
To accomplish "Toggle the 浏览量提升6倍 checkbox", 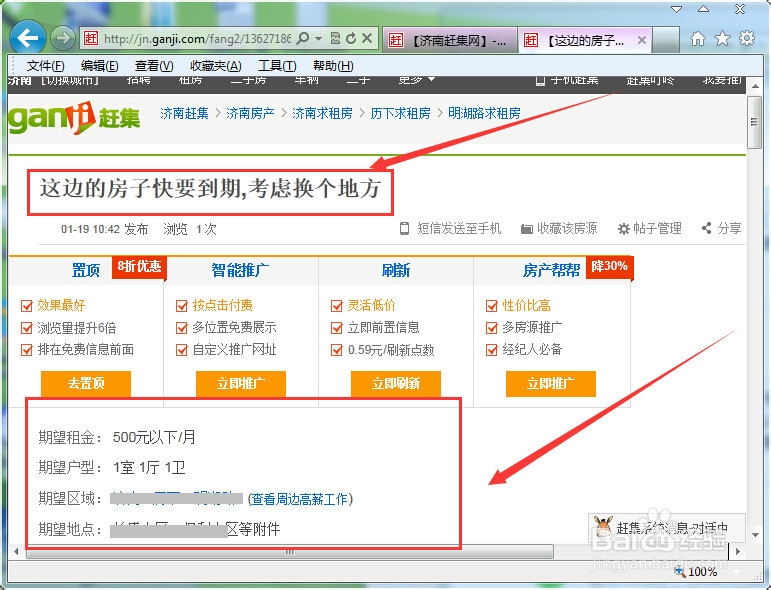I will (27, 328).
